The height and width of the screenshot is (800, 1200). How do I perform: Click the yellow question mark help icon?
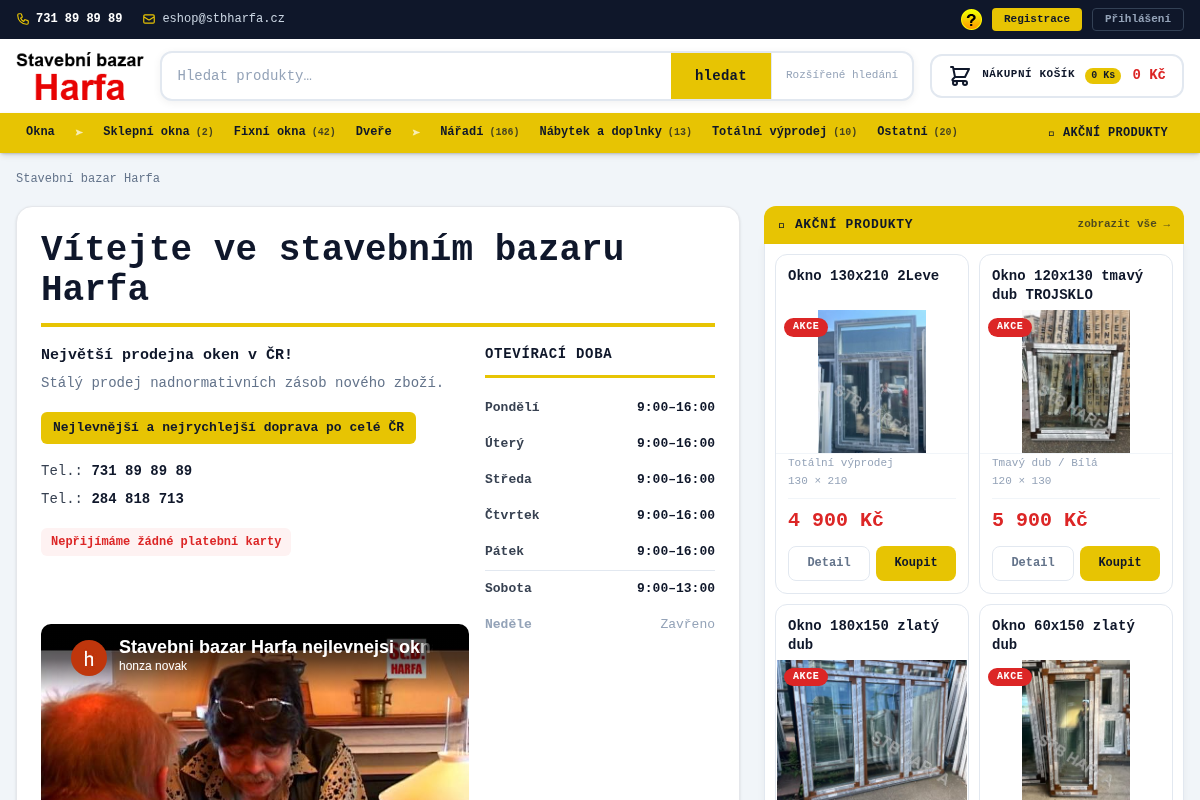pos(971,20)
